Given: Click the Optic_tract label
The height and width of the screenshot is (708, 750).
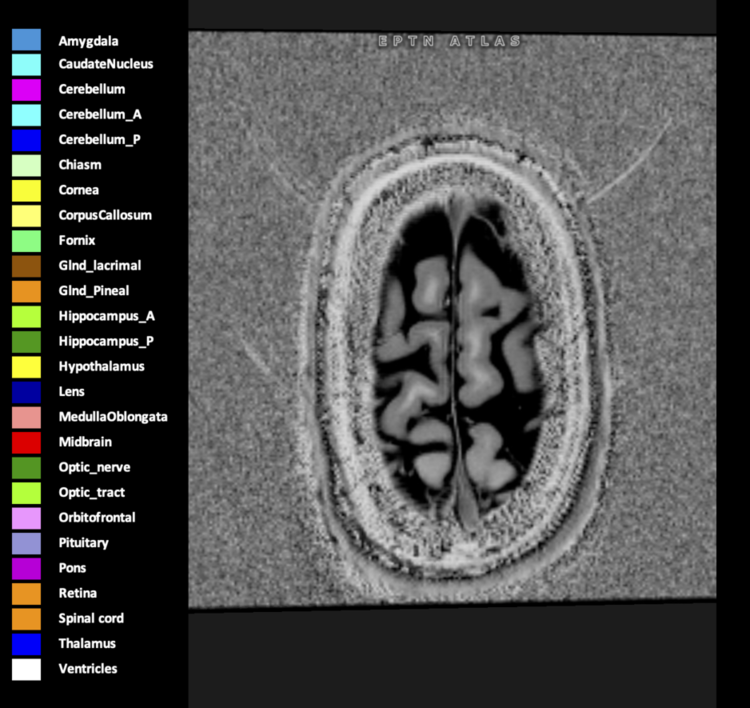Looking at the screenshot, I should (x=92, y=492).
